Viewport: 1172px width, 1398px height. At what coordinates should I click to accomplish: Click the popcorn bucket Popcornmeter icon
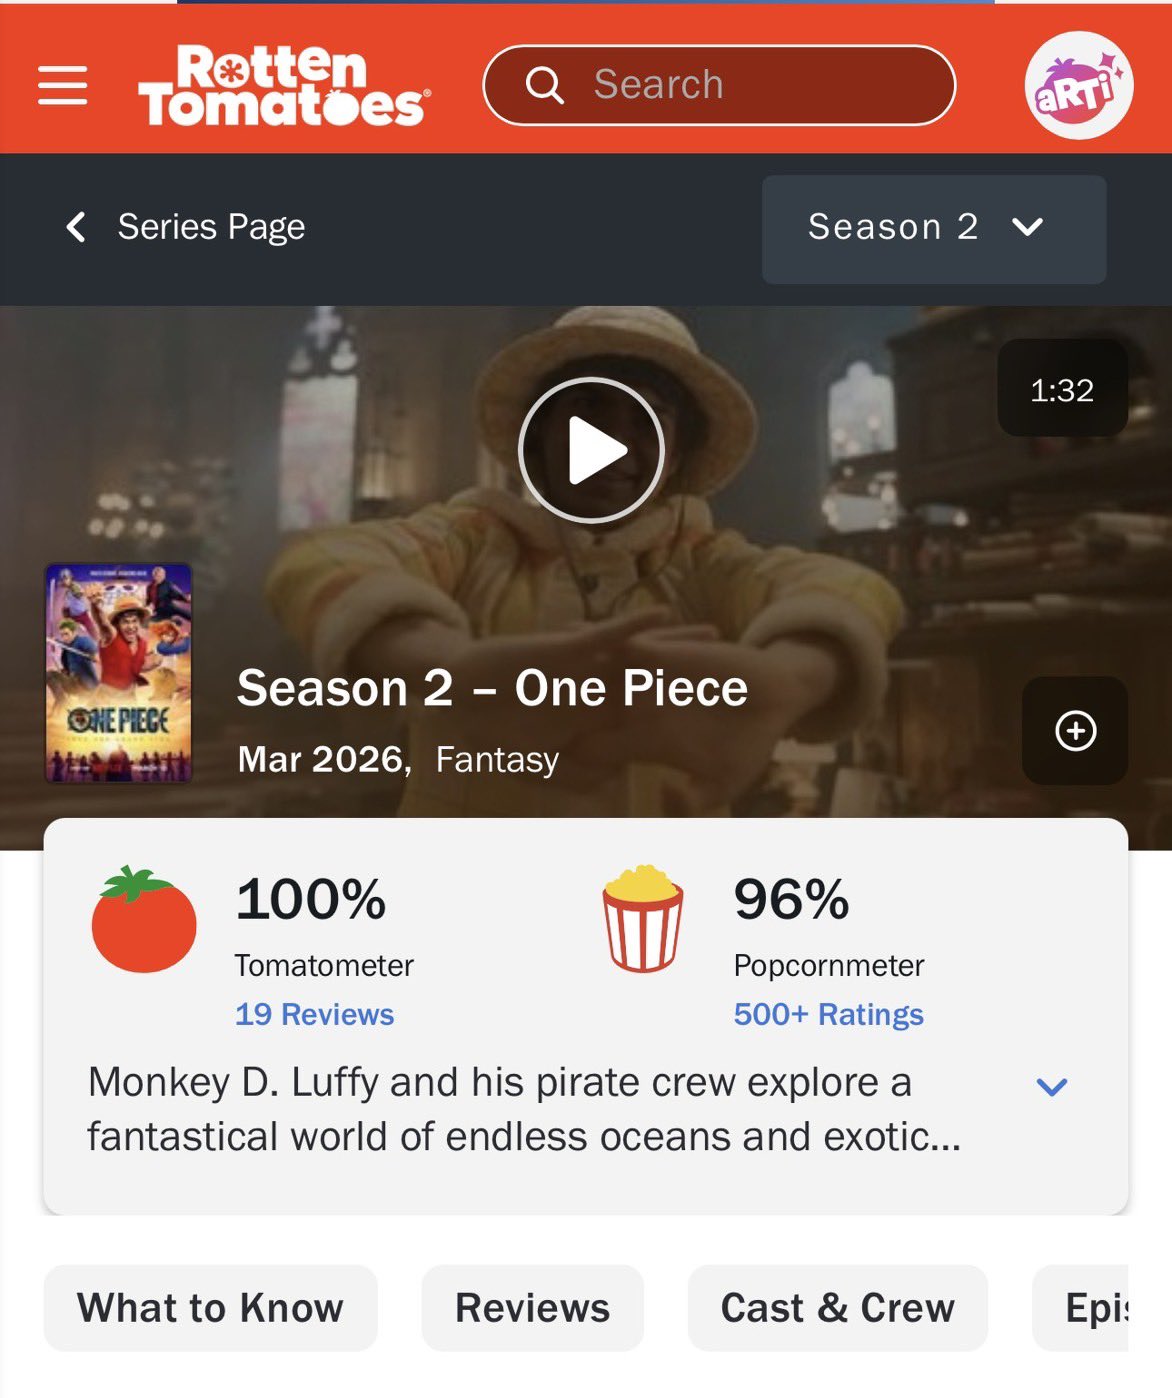point(643,919)
